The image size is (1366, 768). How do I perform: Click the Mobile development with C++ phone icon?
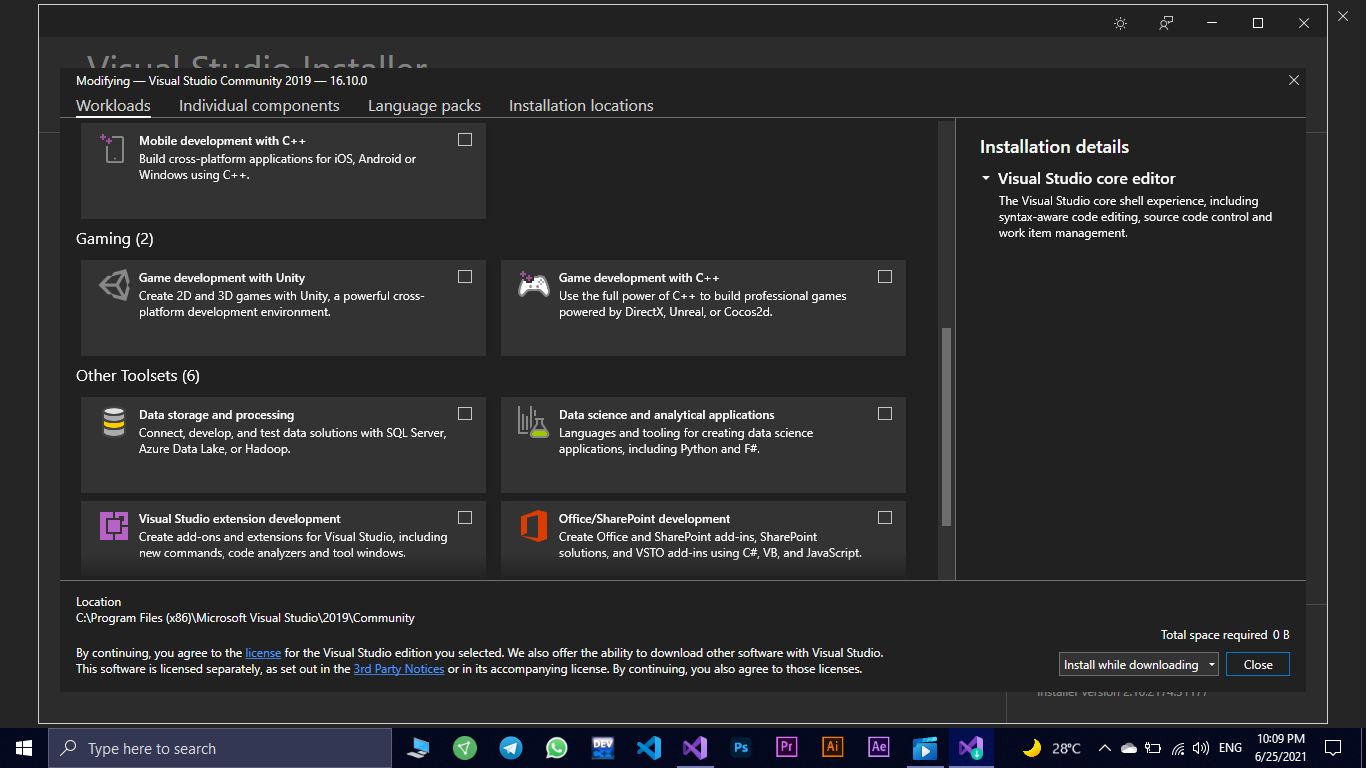click(x=112, y=149)
